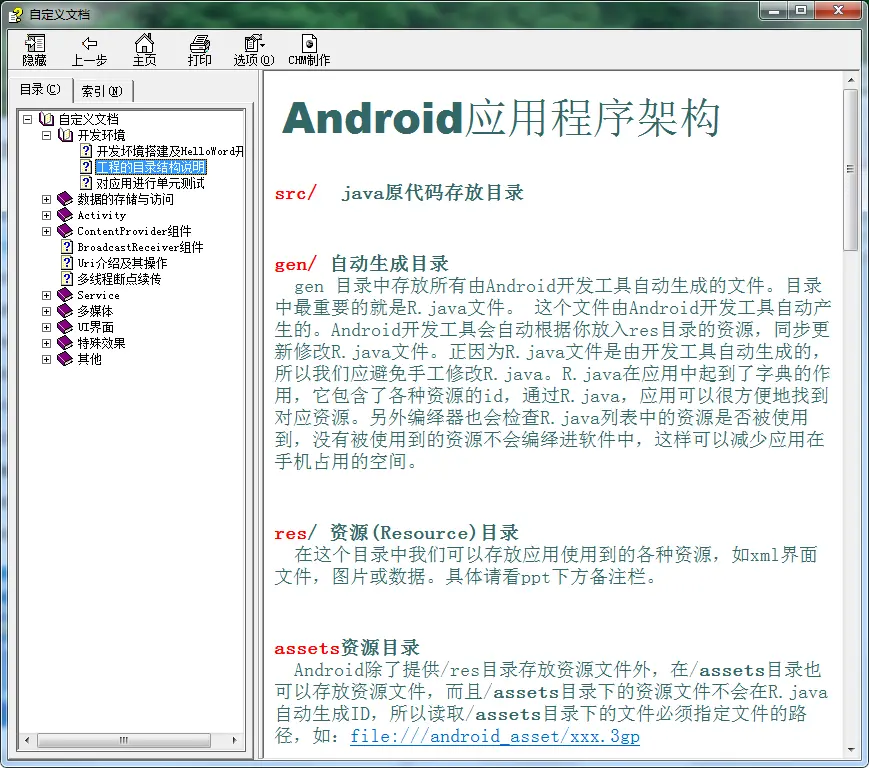Click the tree's horizontal scrollbar right arrow
The image size is (869, 768).
pyautogui.click(x=236, y=741)
